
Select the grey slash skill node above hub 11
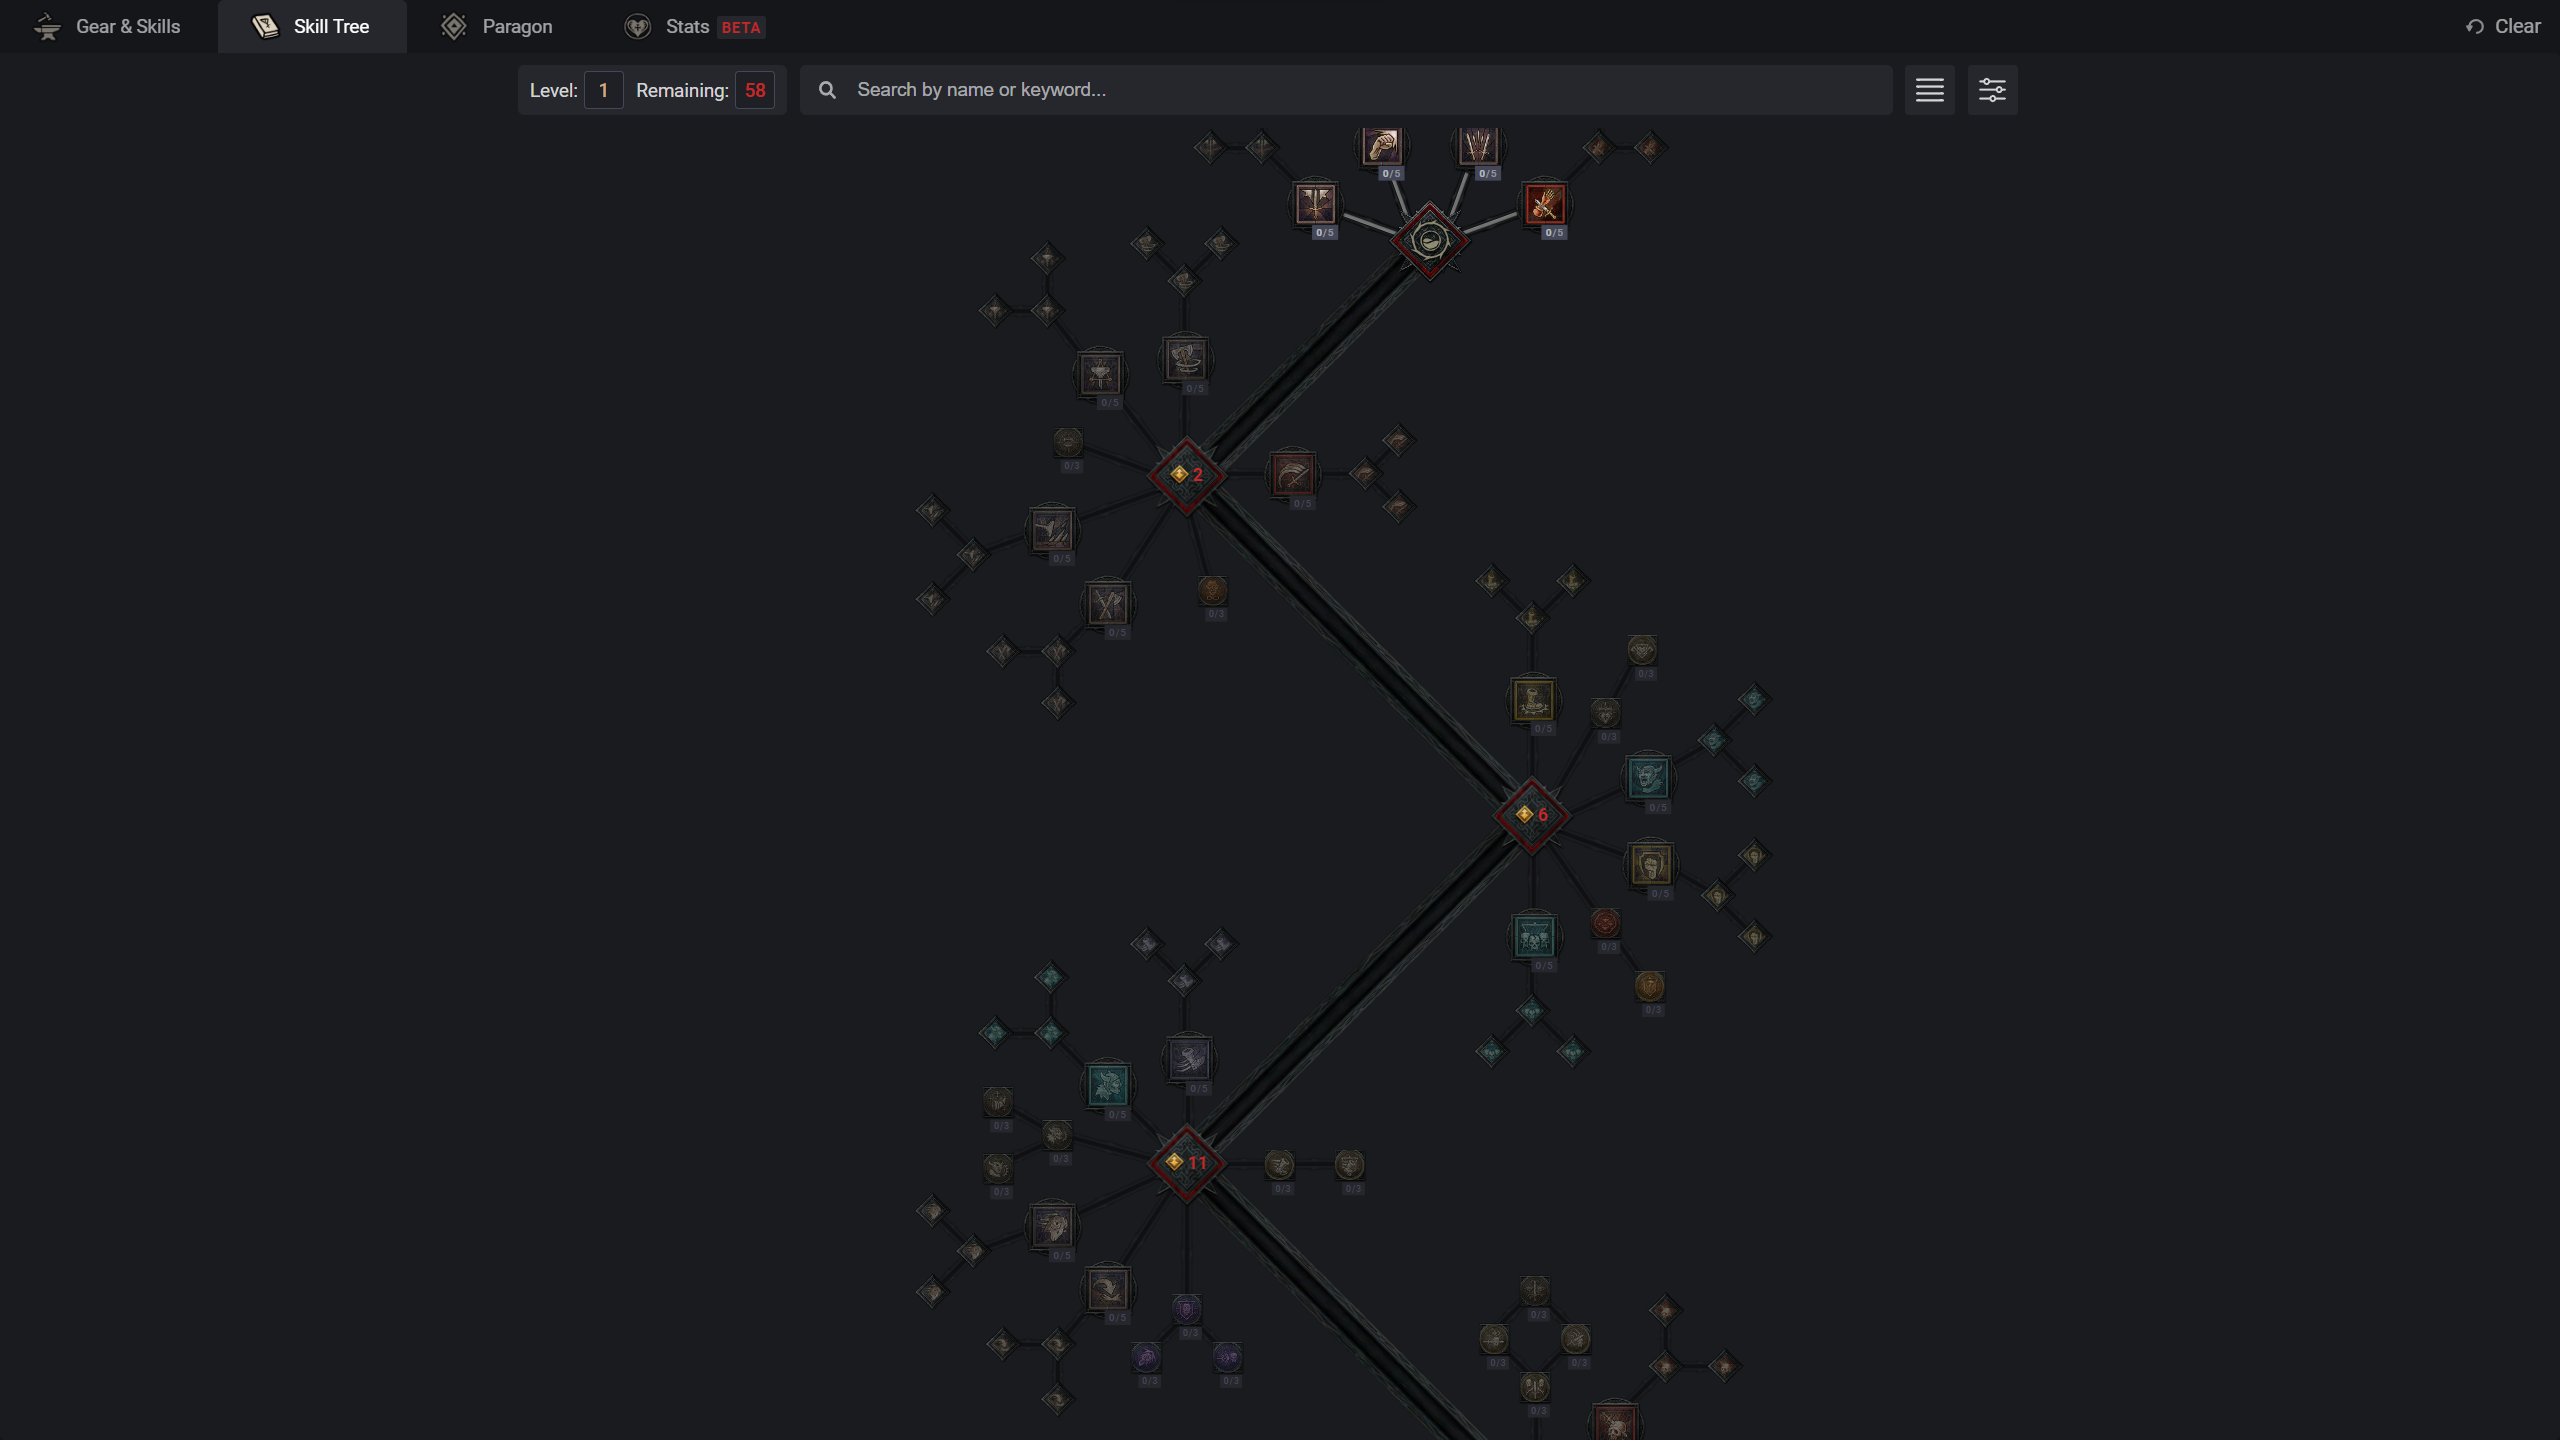[1189, 1059]
